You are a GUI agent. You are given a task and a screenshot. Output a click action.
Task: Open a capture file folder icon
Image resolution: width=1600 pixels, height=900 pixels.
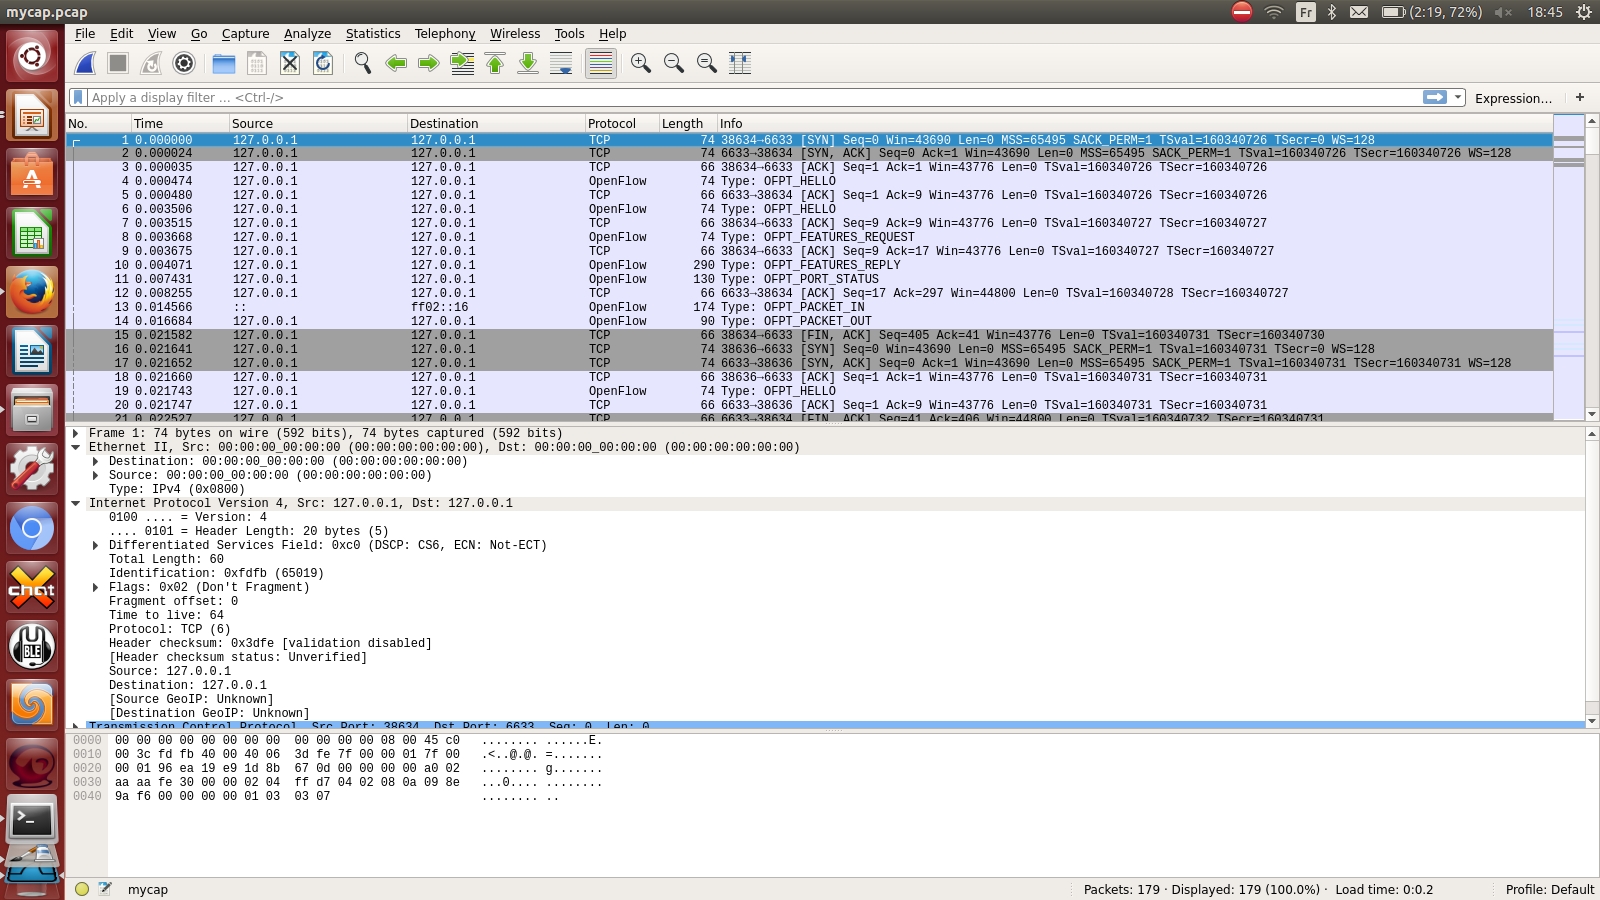coord(224,63)
